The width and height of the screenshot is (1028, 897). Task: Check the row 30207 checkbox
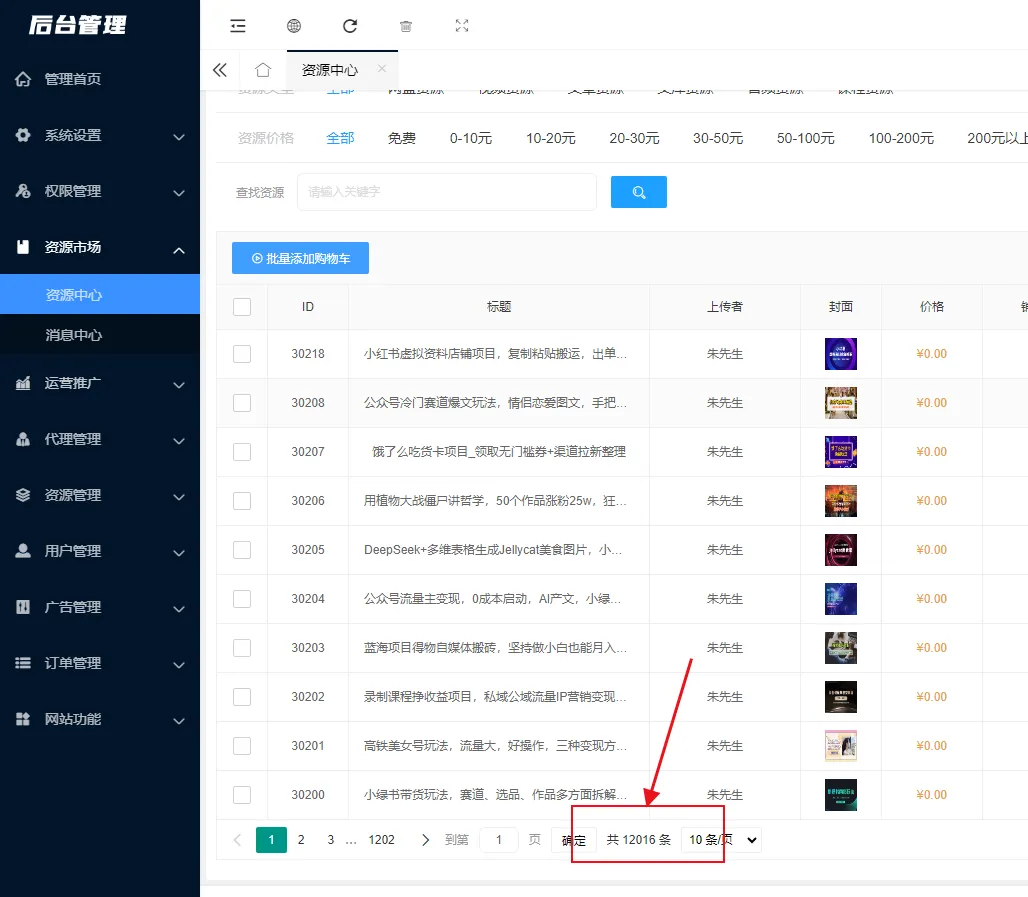click(x=242, y=452)
